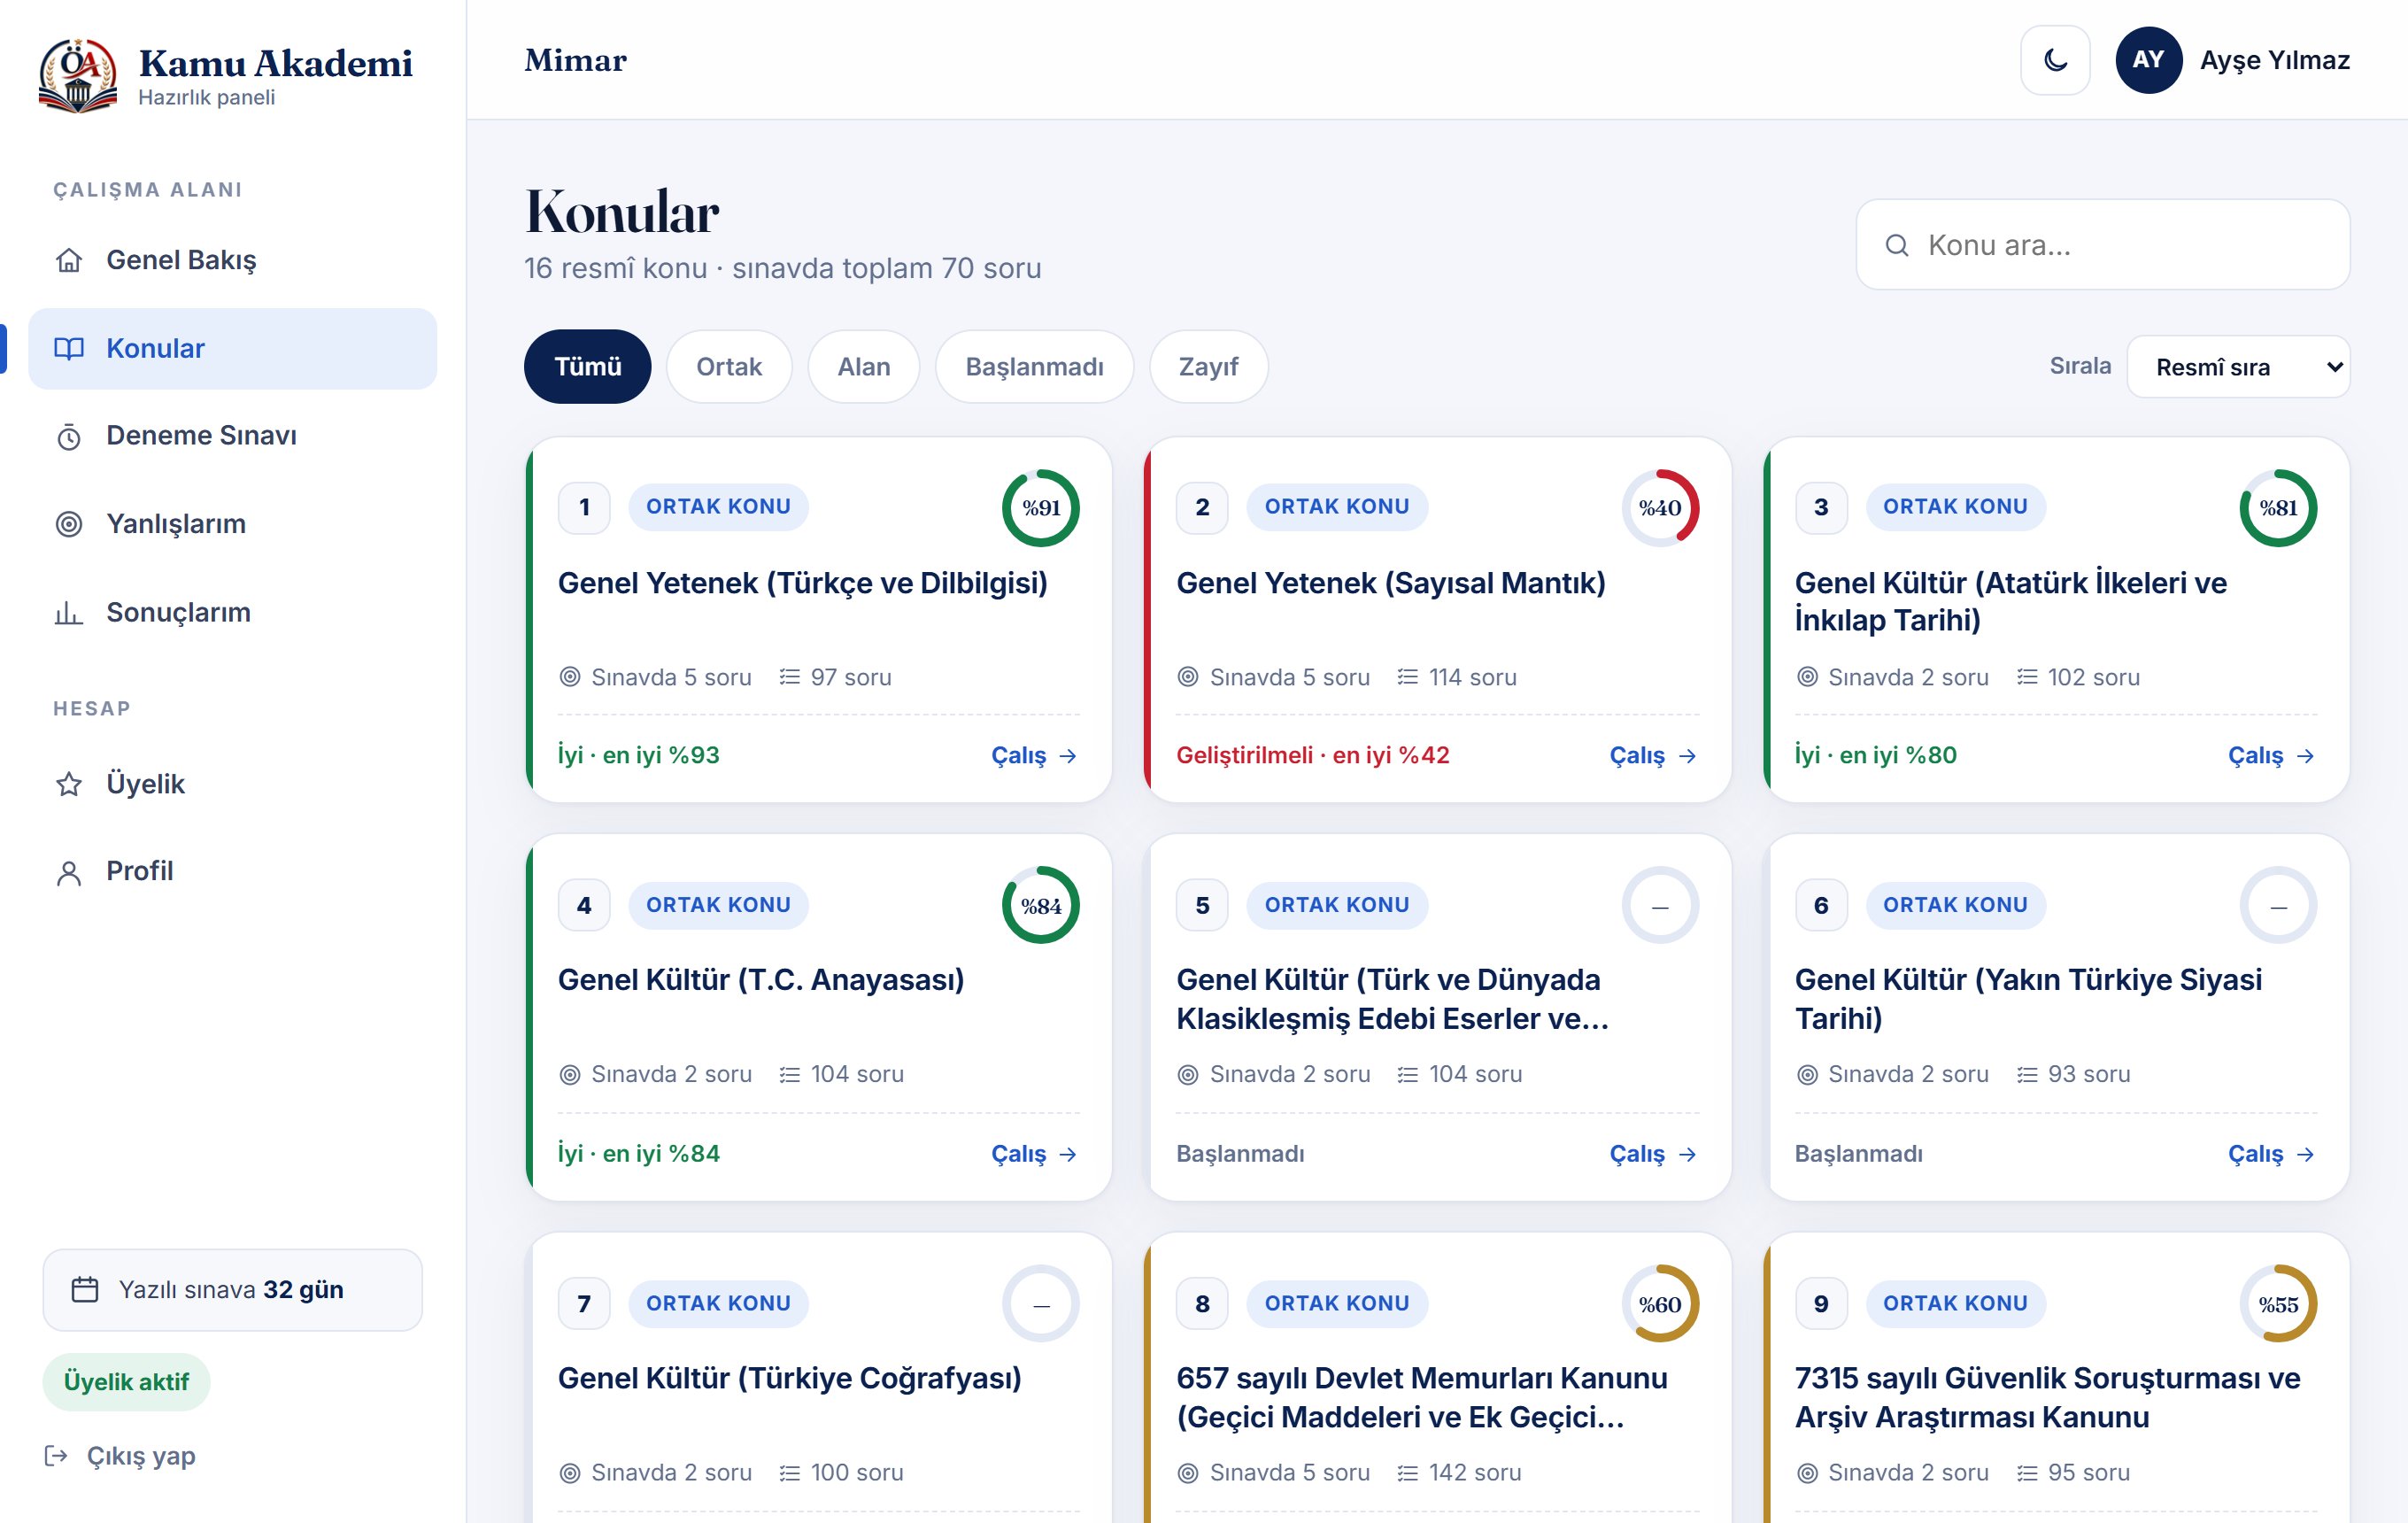The width and height of the screenshot is (2408, 1523).
Task: Click Çalış on Türkçe ve Dilbilgisi card
Action: click(x=1034, y=756)
